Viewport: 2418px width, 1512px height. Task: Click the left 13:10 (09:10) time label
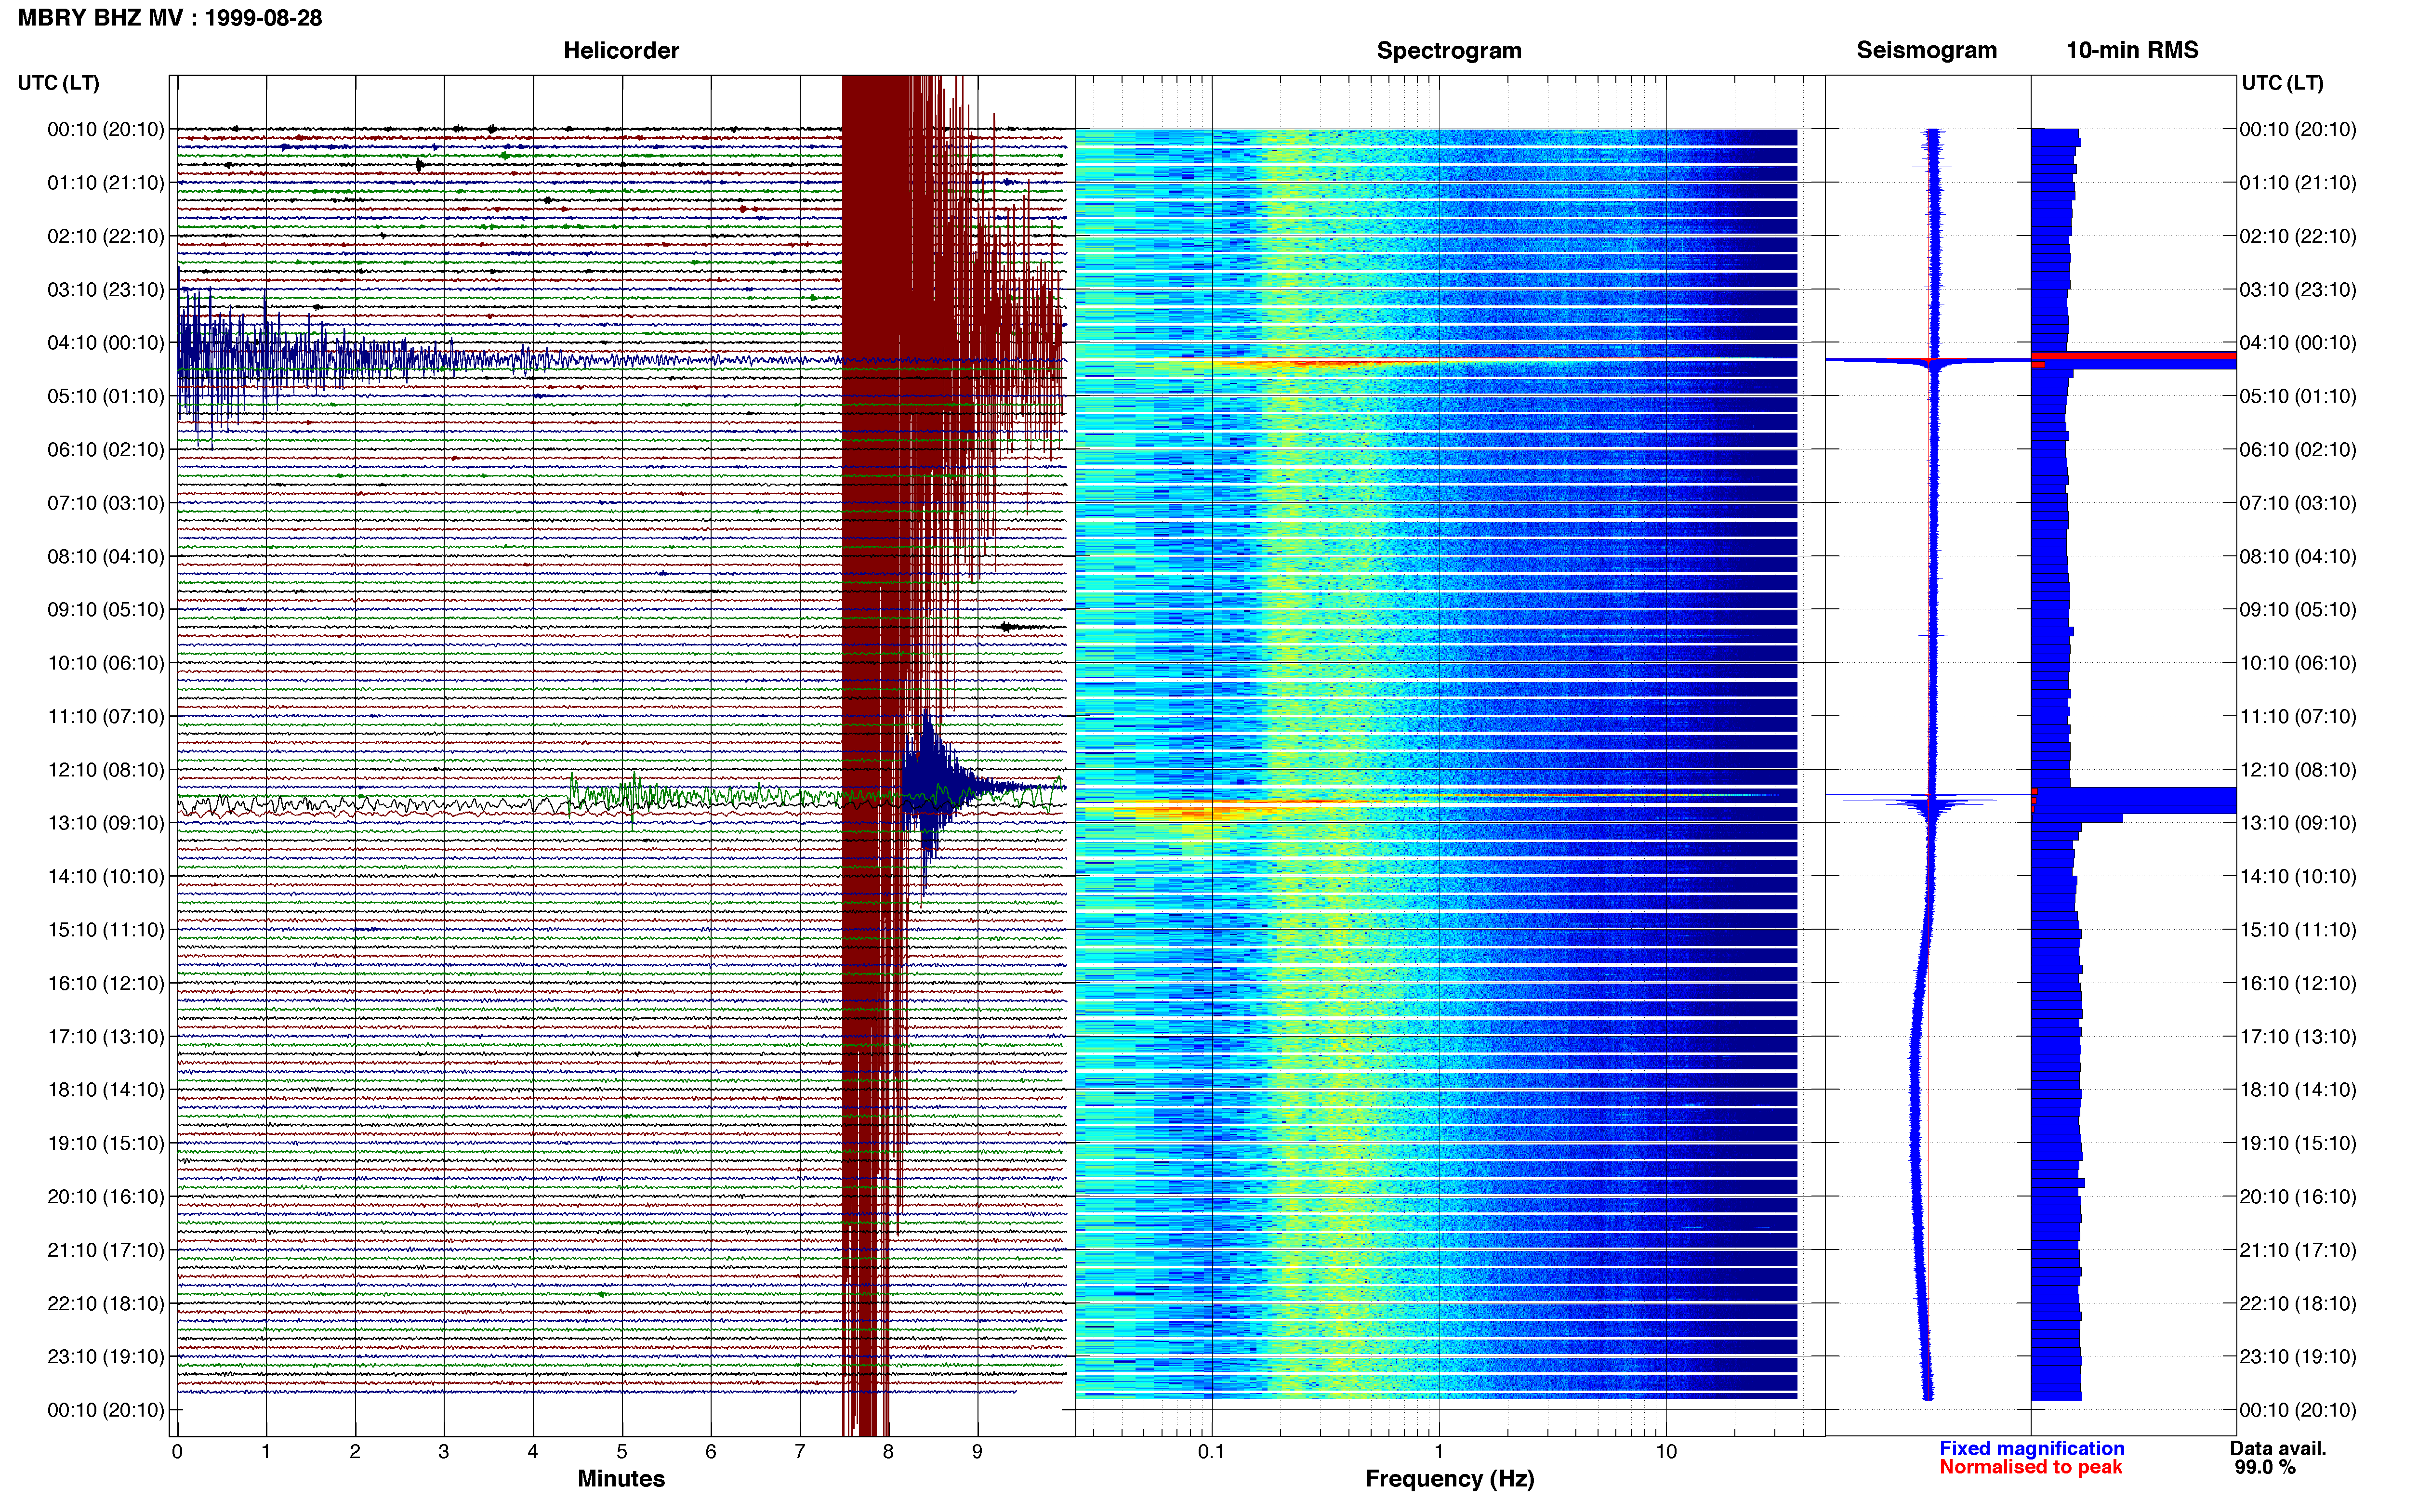click(105, 822)
